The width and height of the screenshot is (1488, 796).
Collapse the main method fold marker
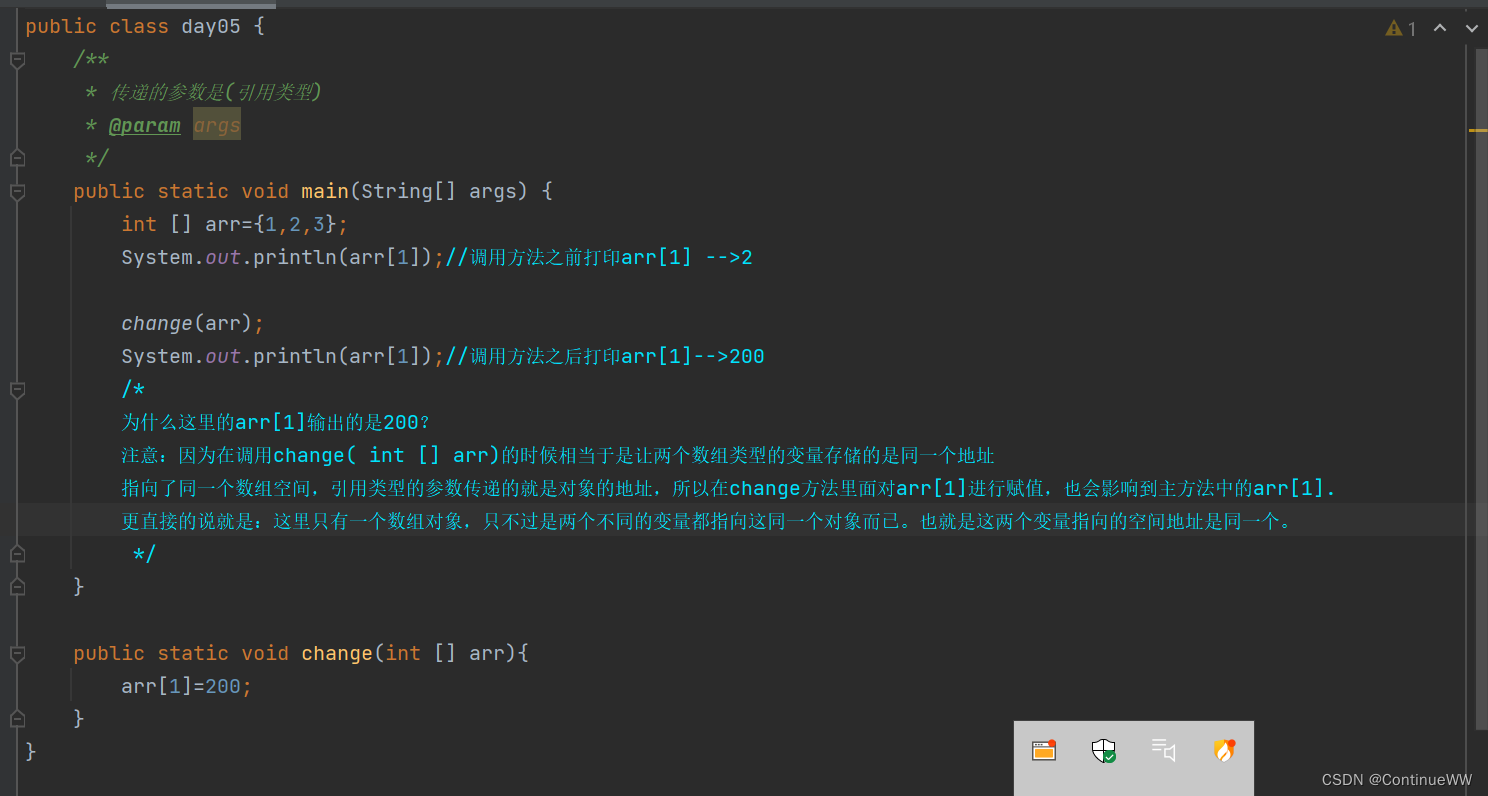click(x=17, y=191)
